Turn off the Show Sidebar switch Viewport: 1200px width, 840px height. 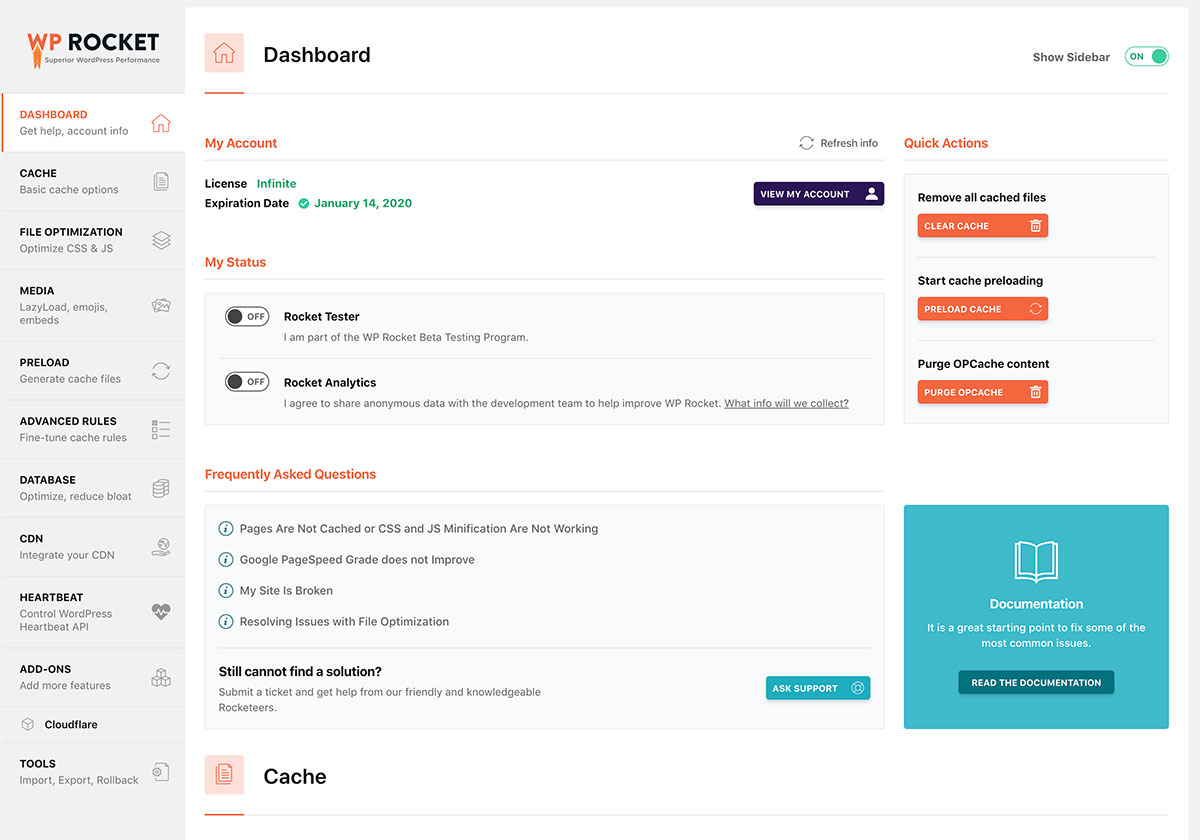click(1146, 57)
